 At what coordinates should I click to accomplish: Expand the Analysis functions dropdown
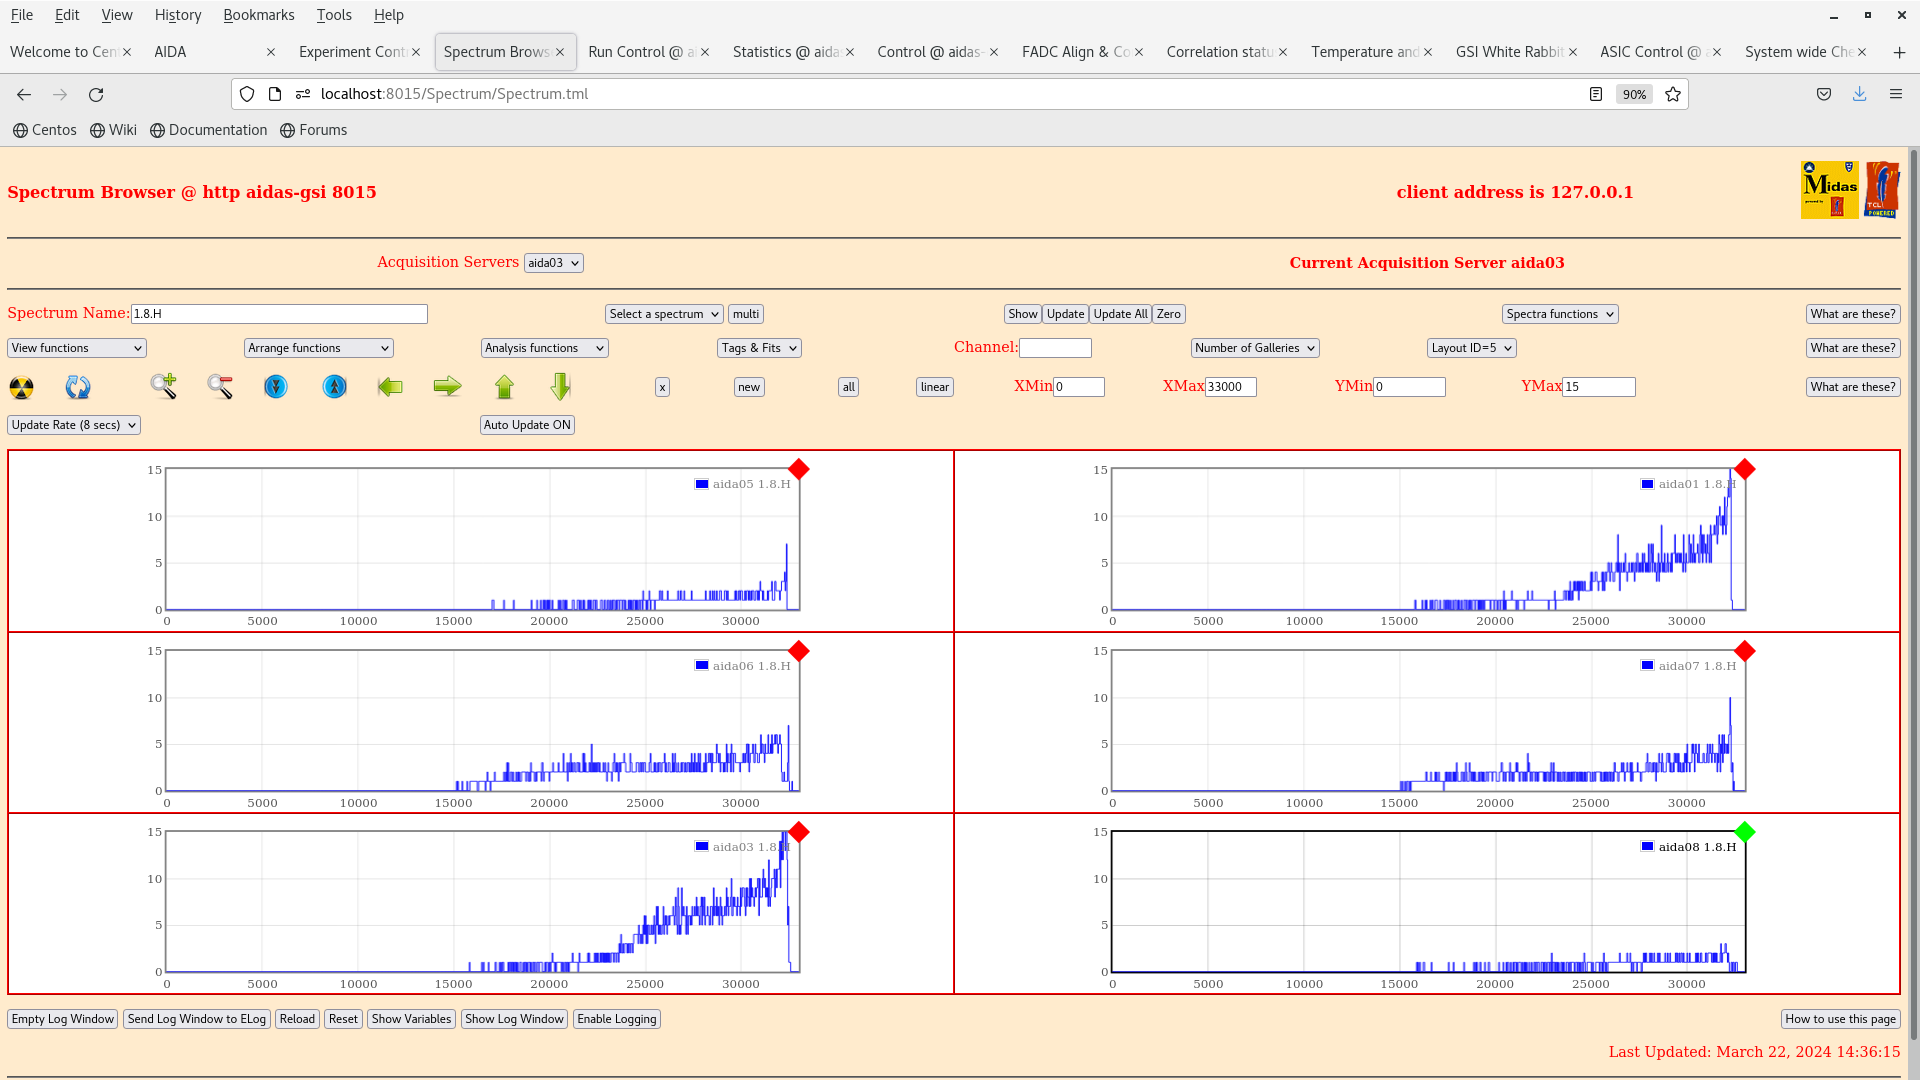tap(544, 348)
